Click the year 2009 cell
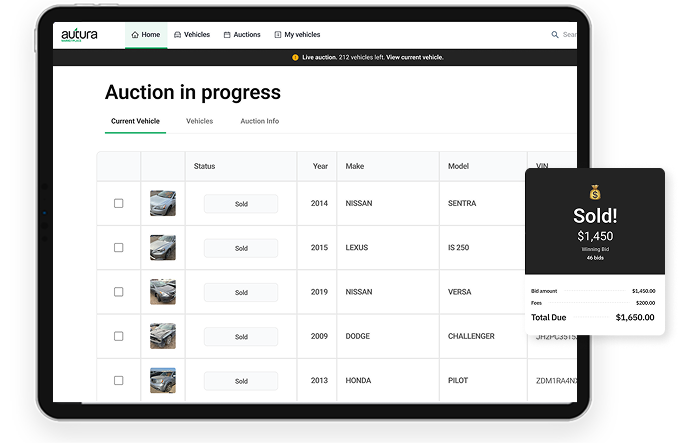 [x=319, y=336]
